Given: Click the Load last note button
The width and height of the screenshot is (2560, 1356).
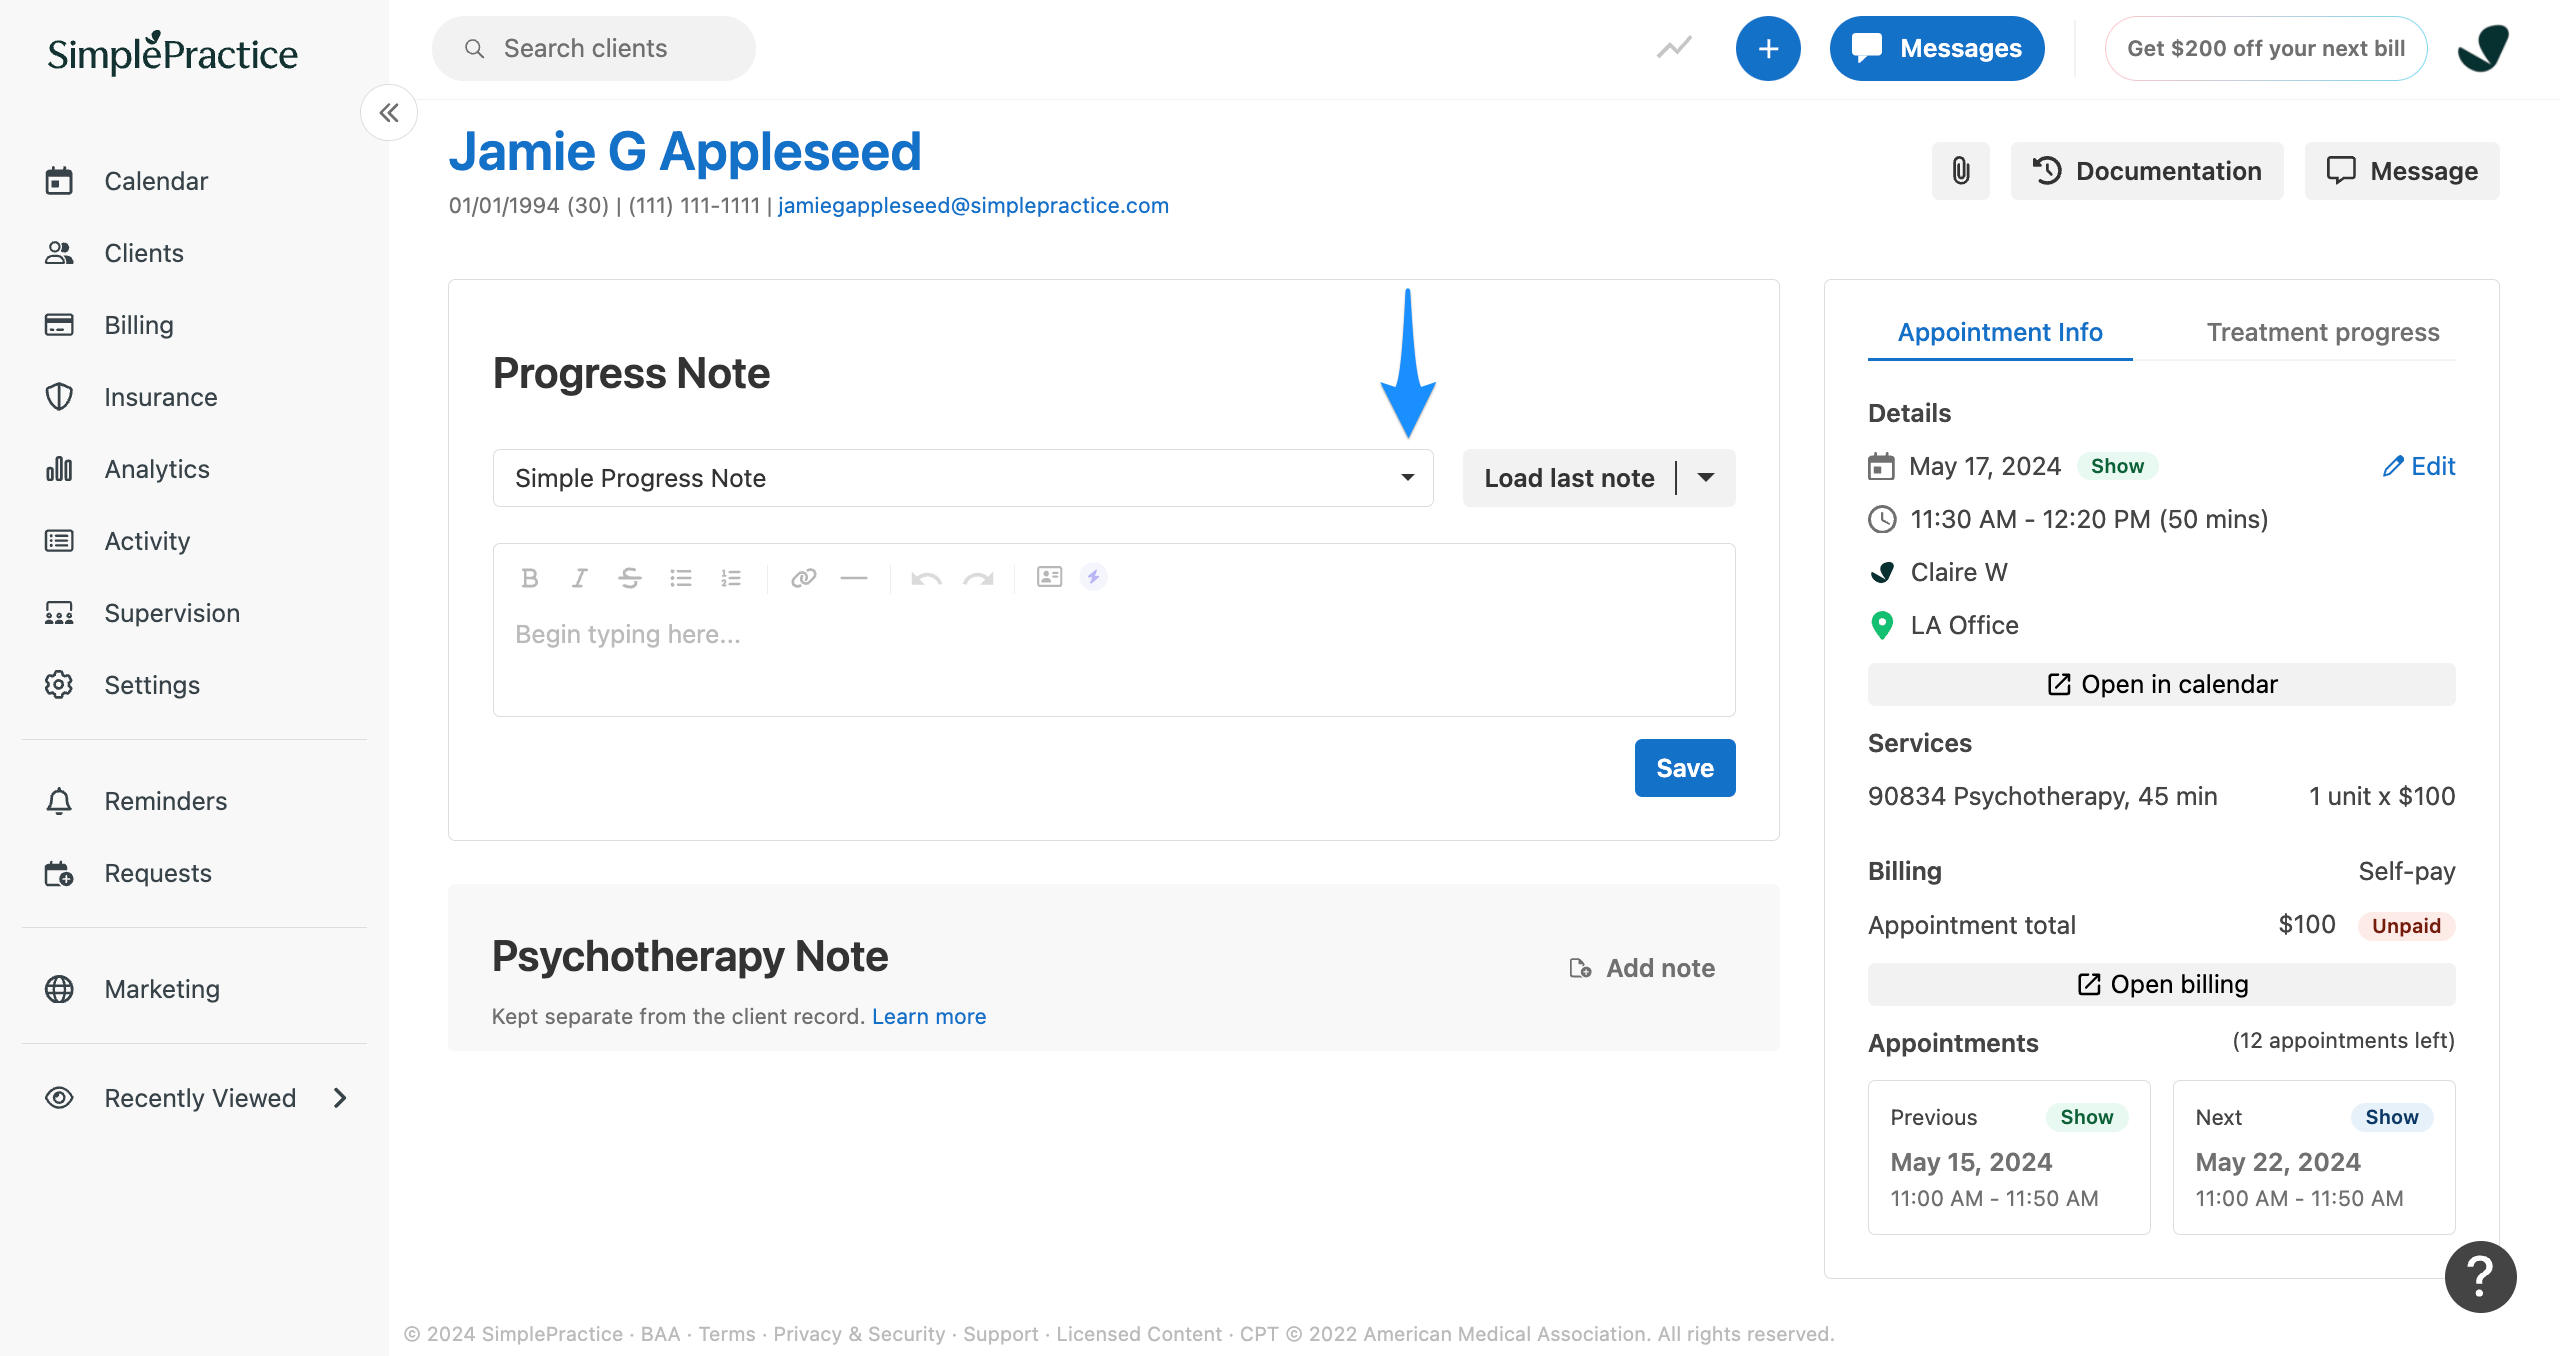Looking at the screenshot, I should [x=1569, y=478].
